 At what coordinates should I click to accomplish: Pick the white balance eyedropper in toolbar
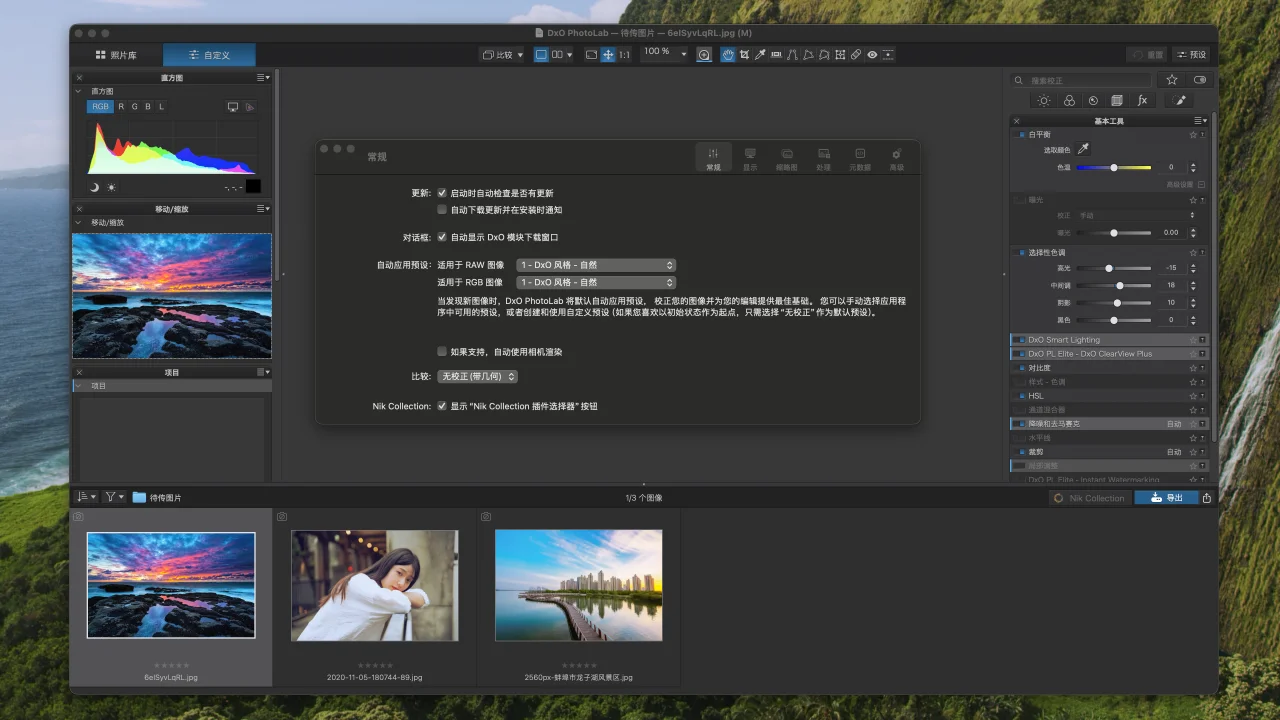pos(760,55)
